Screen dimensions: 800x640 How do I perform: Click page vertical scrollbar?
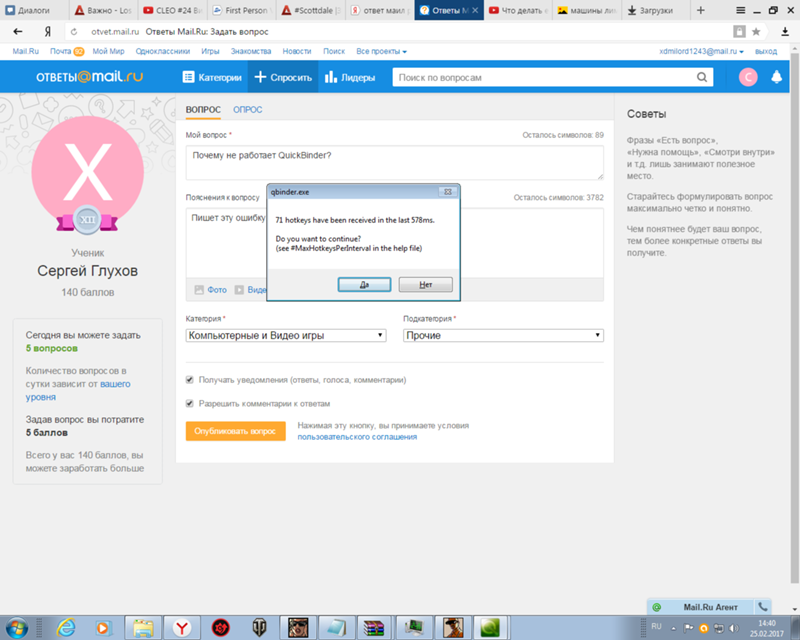coord(794,316)
